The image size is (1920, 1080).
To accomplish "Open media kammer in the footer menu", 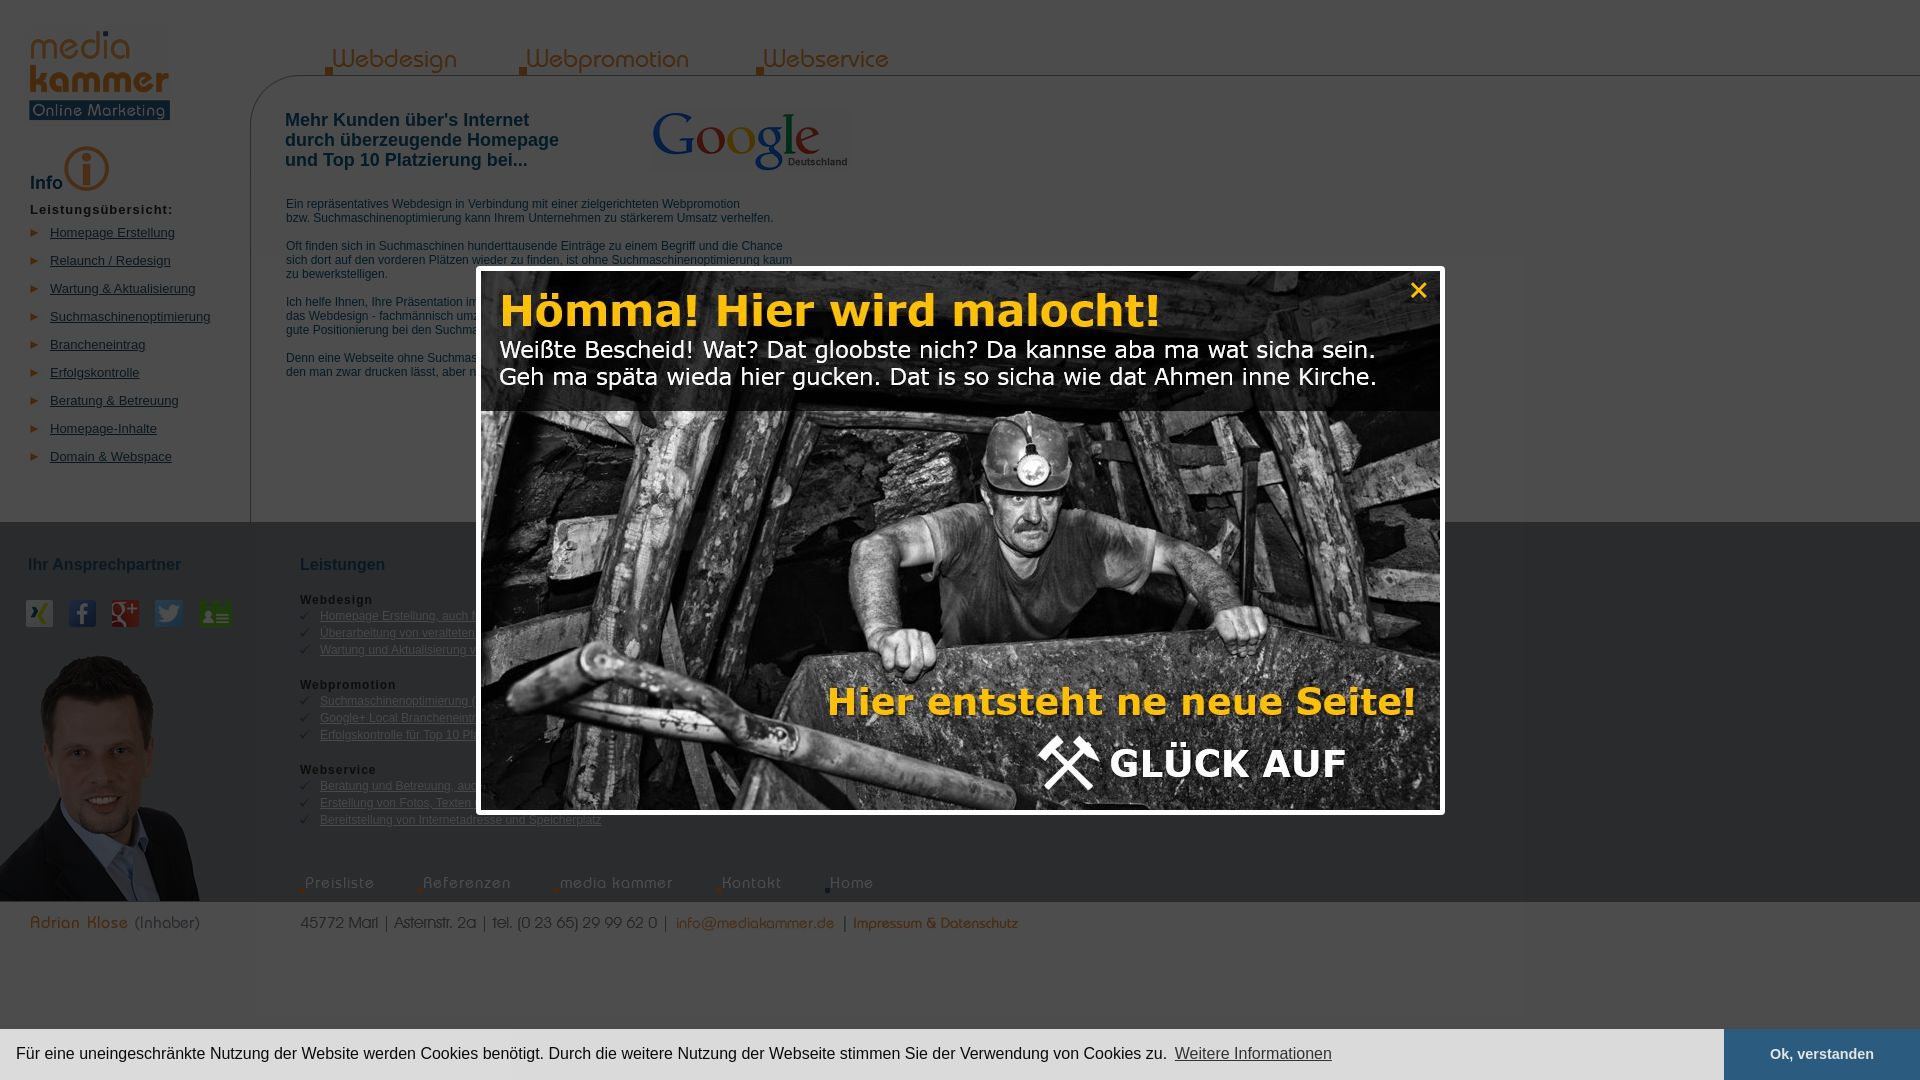I will coord(615,883).
